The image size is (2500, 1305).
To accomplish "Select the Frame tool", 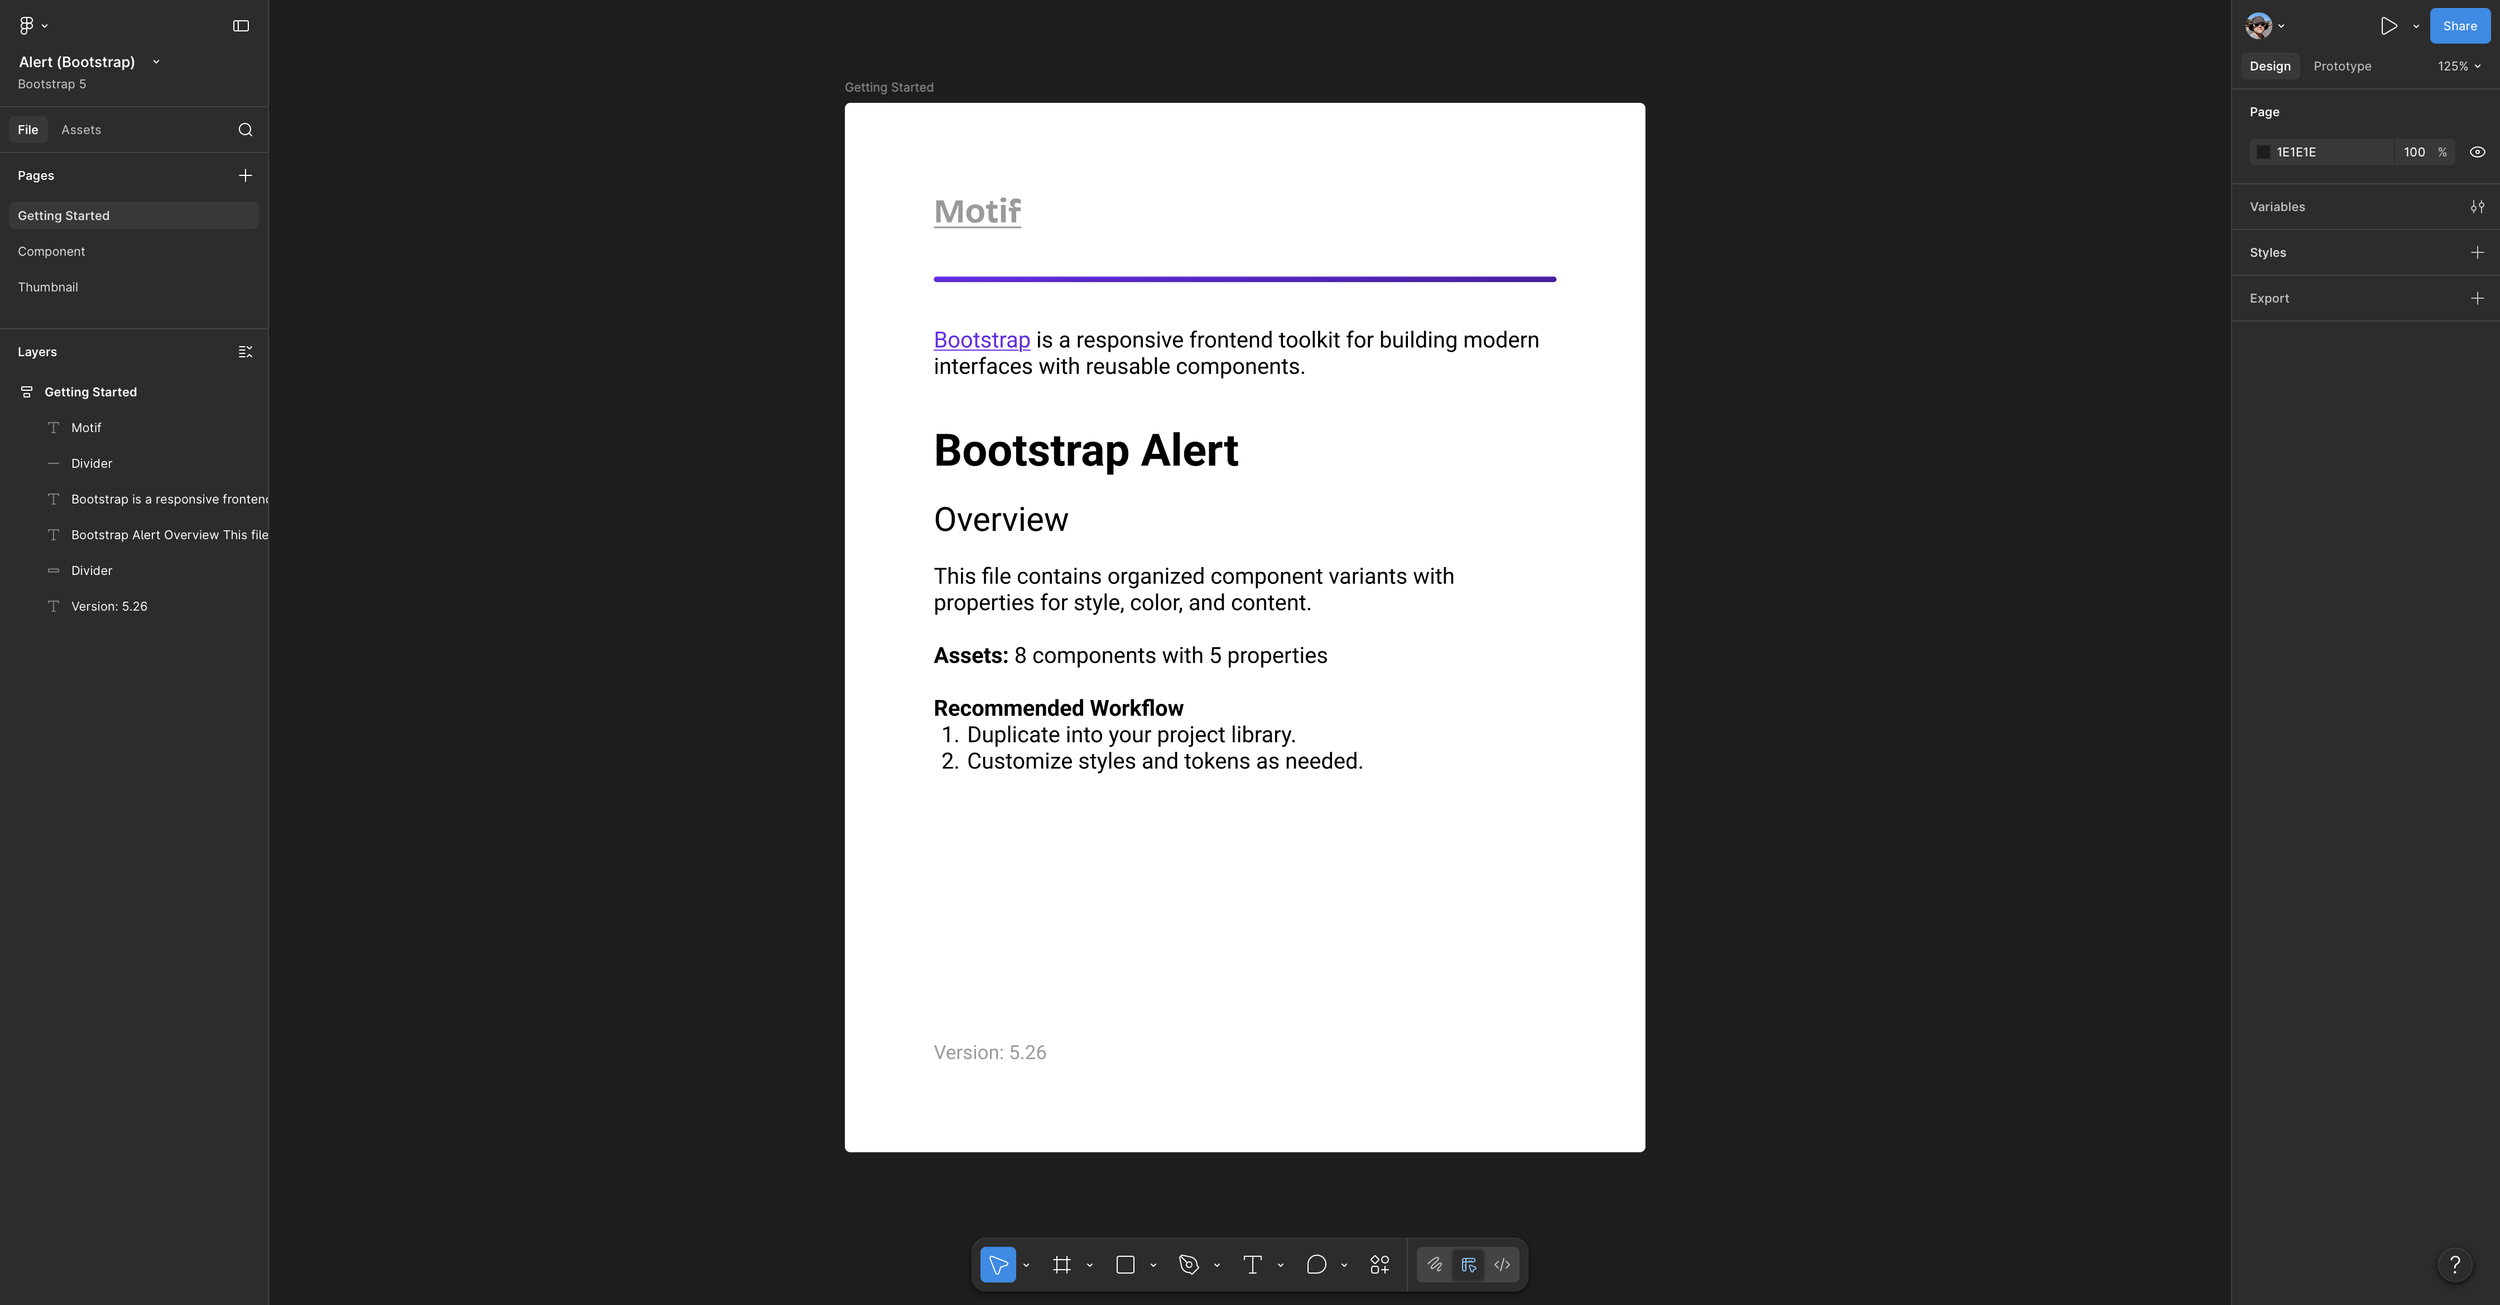I will [1062, 1265].
